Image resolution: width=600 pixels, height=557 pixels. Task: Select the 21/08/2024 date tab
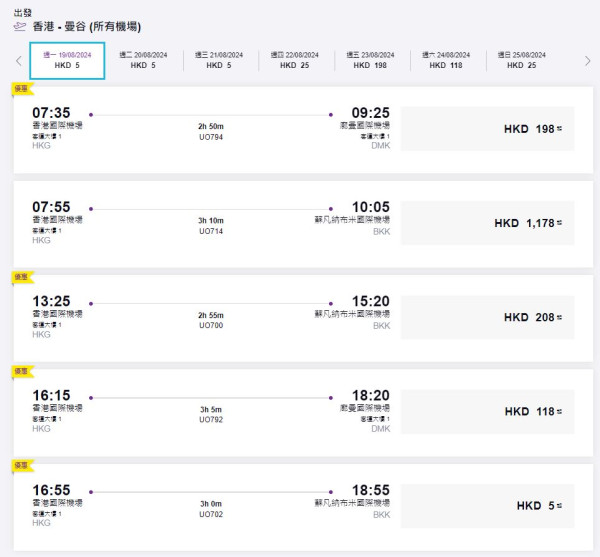[219, 60]
